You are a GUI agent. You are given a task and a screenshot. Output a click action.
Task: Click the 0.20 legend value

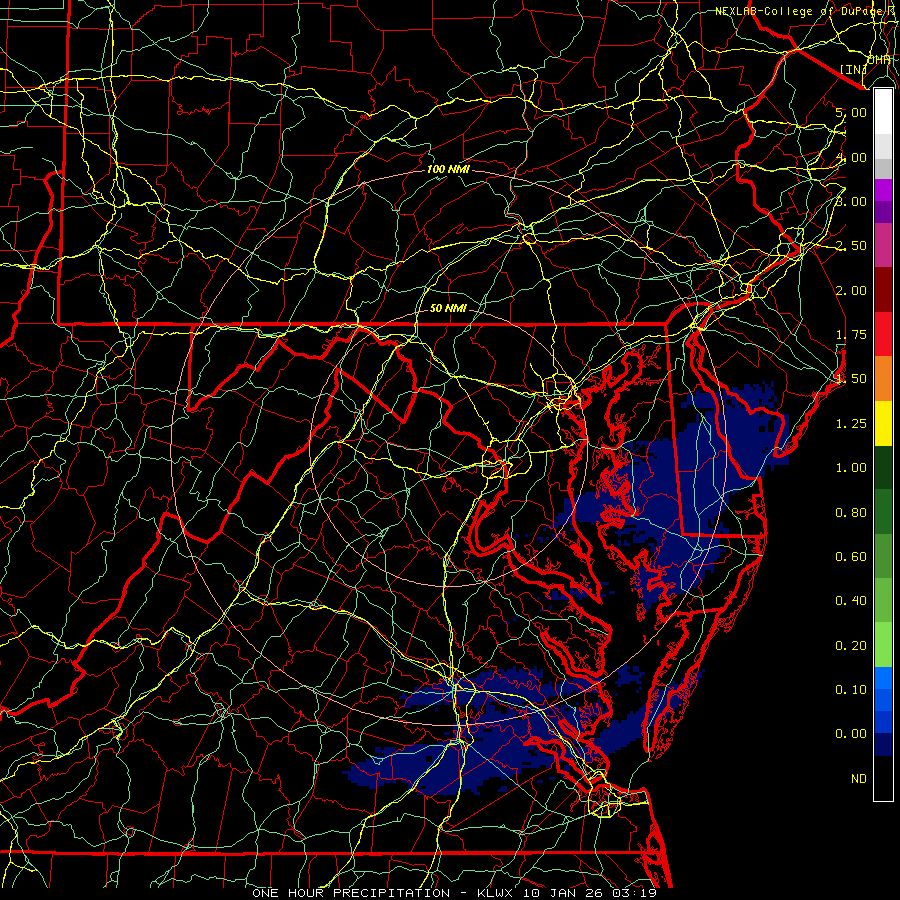[x=851, y=646]
